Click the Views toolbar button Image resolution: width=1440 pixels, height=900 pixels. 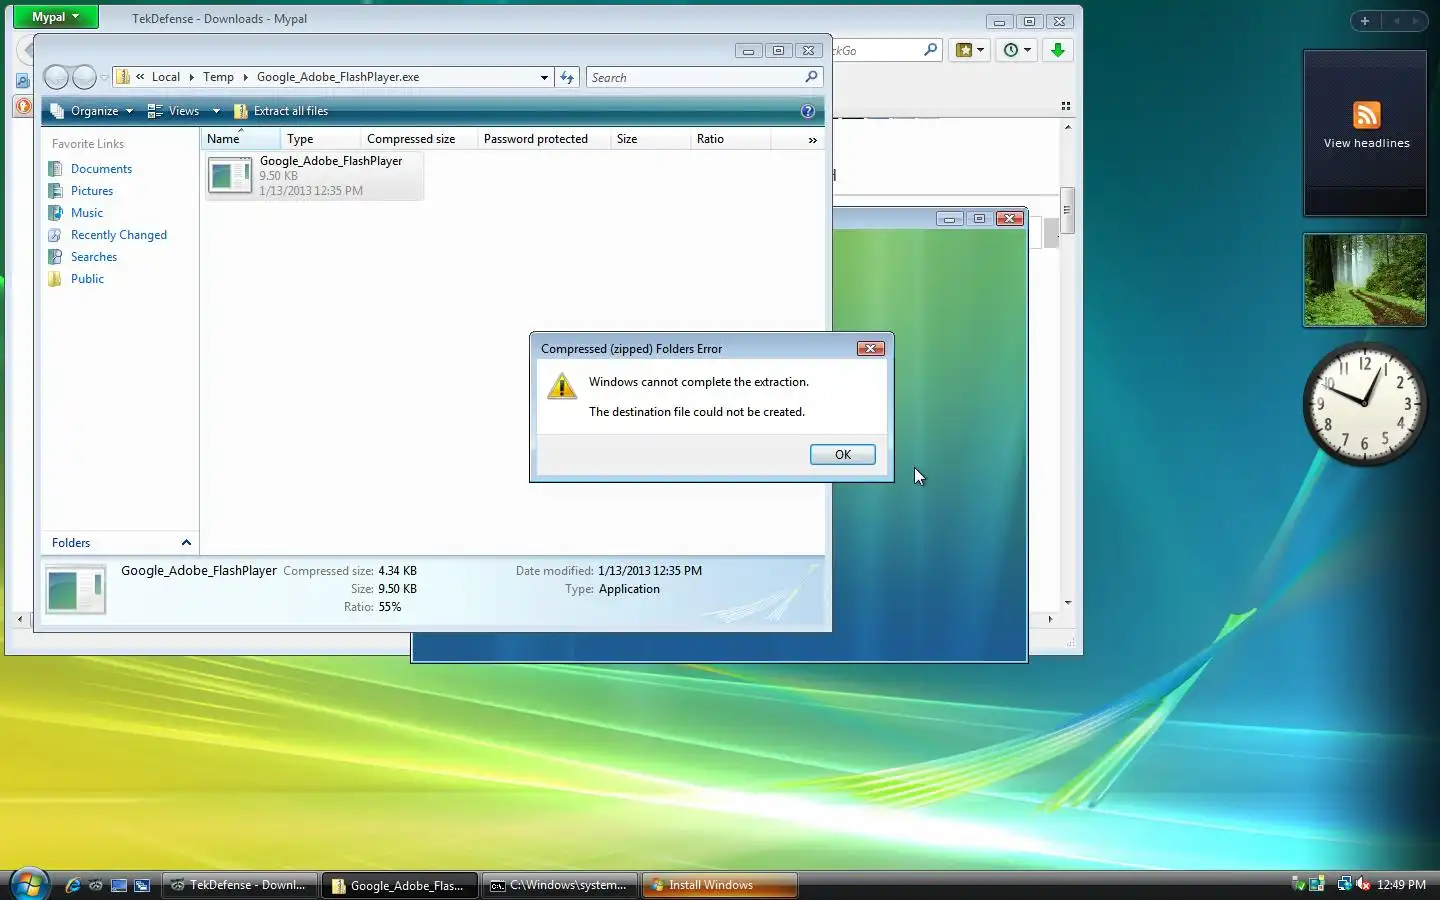[x=174, y=111]
